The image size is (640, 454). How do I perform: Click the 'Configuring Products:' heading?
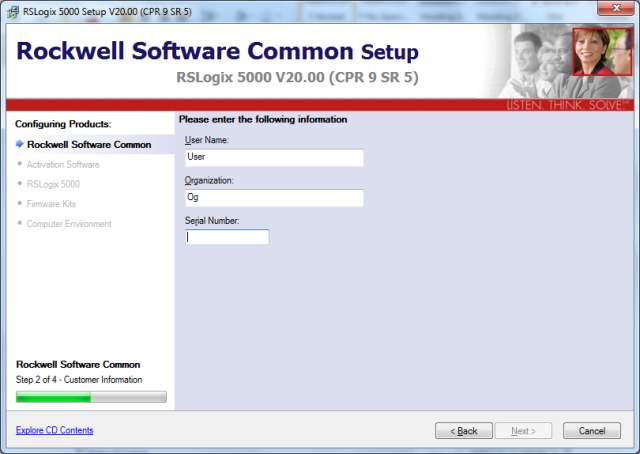click(x=63, y=124)
